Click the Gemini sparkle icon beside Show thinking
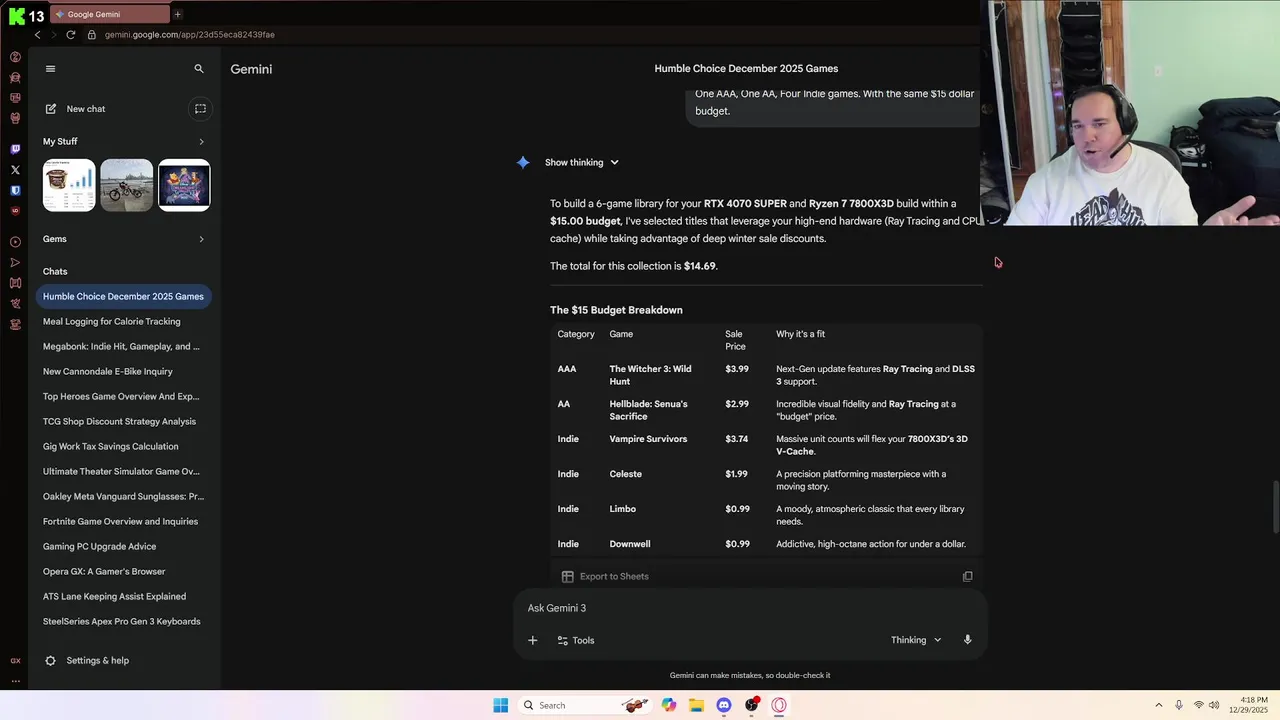 [x=523, y=162]
